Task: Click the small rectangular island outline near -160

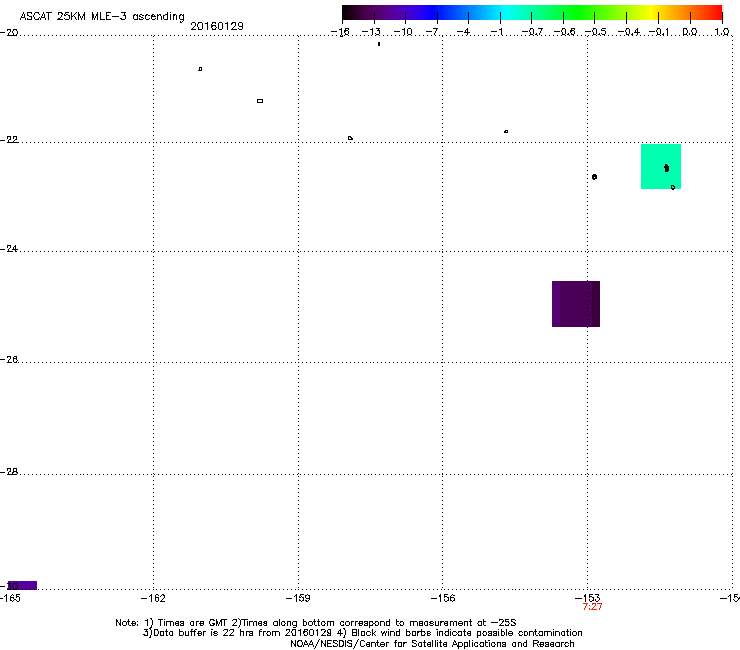Action: [x=260, y=101]
